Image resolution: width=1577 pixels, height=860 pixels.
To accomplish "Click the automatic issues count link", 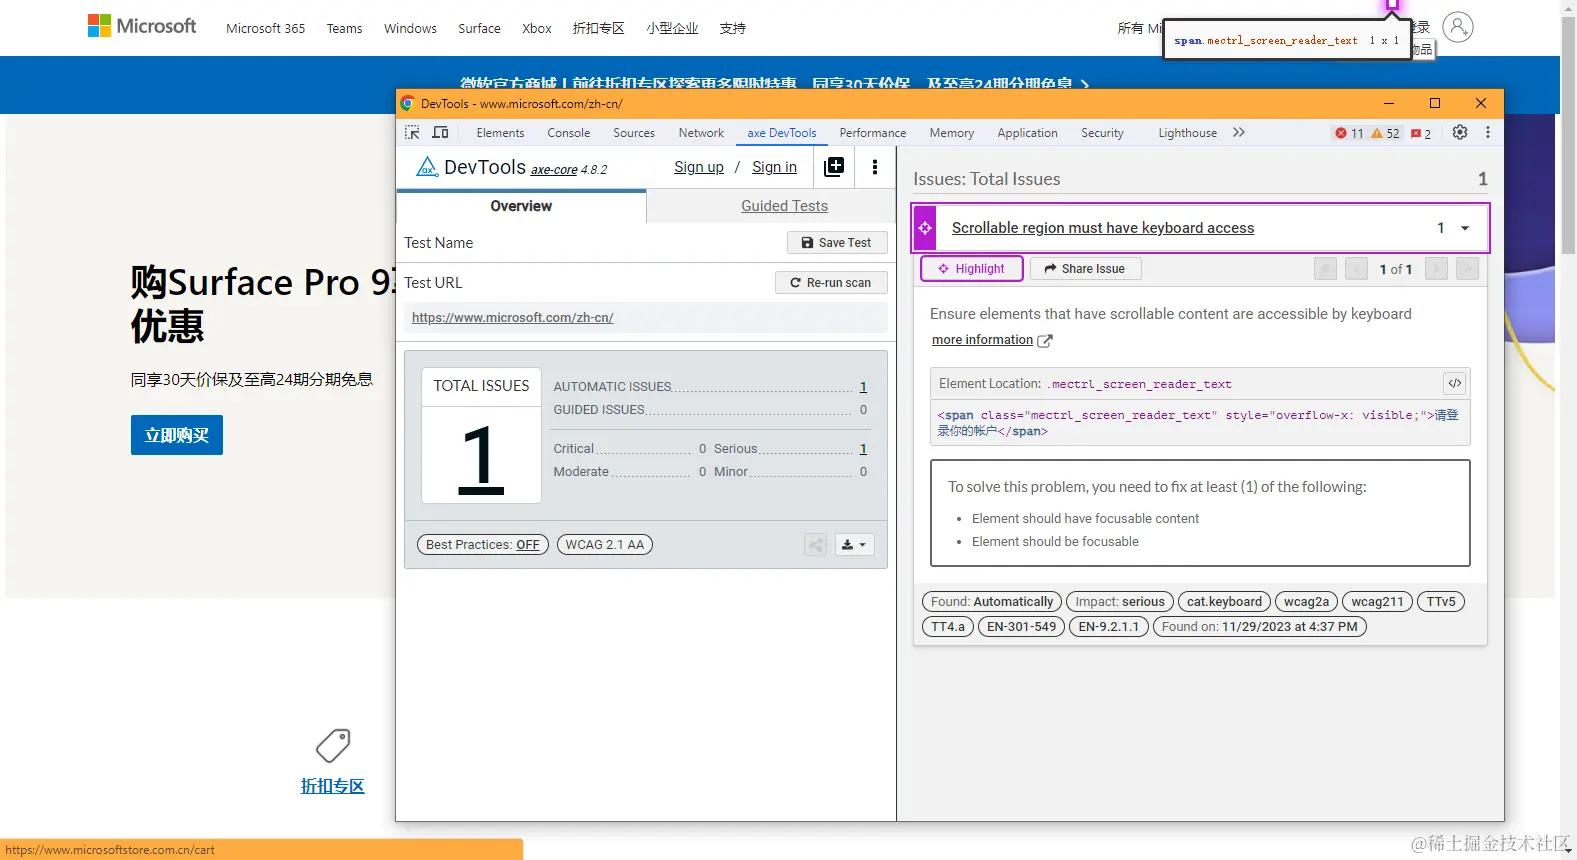I will (x=863, y=387).
